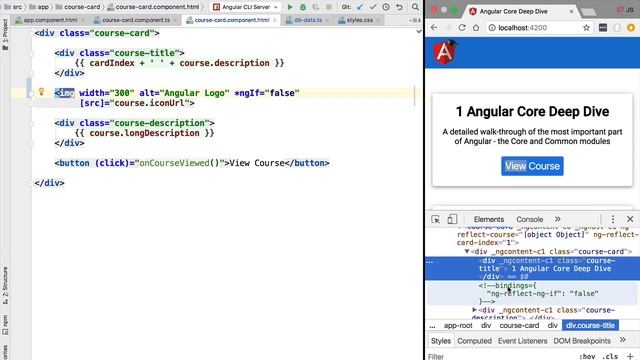
Task: Close the course-card.component.html editor tab
Action: (275, 20)
